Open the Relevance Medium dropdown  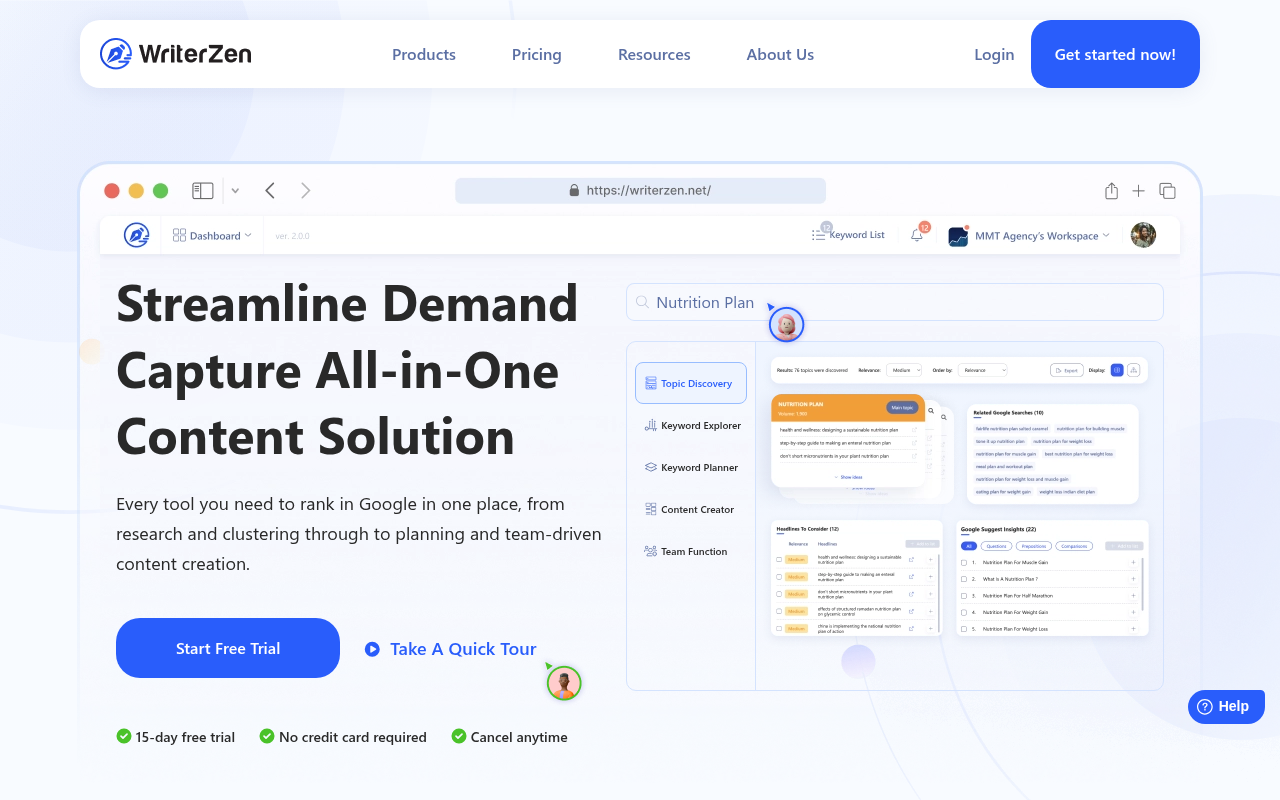(x=904, y=370)
